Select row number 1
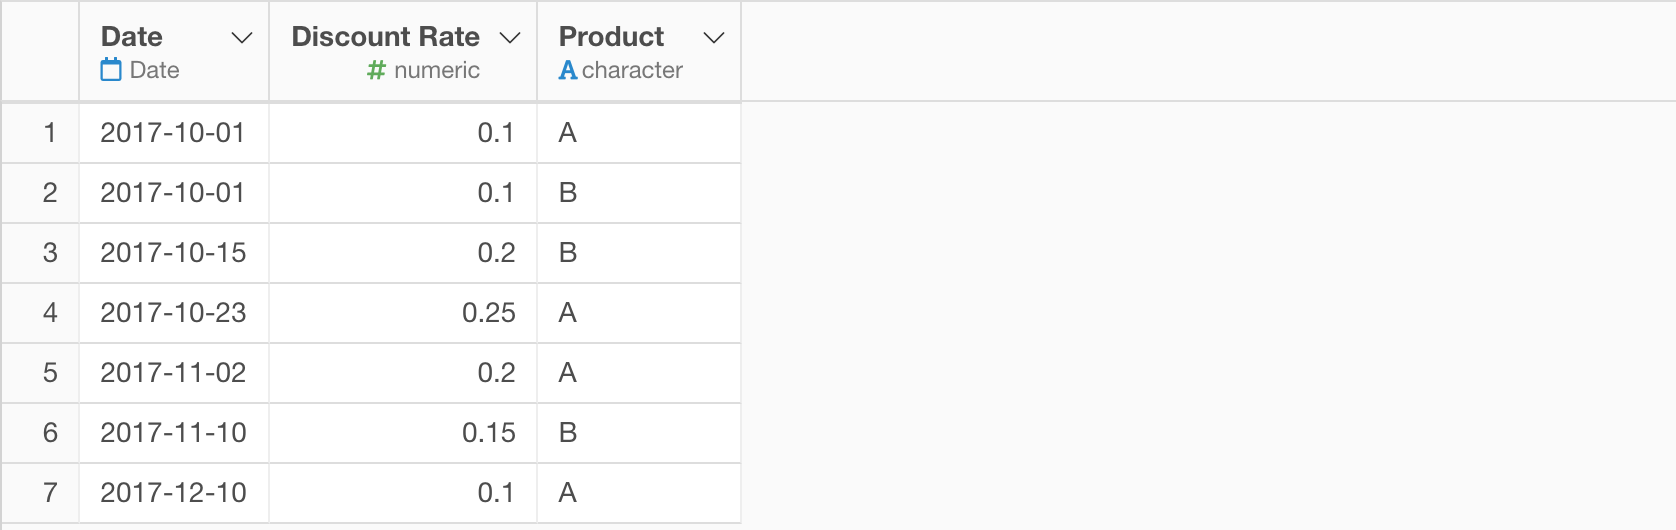 pyautogui.click(x=50, y=133)
